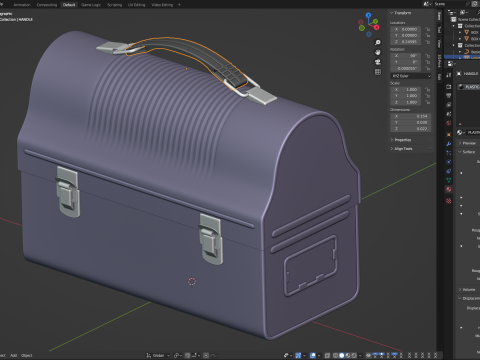This screenshot has height=360, width=480.
Task: Switch to the Animation workspace tab
Action: coord(22,5)
